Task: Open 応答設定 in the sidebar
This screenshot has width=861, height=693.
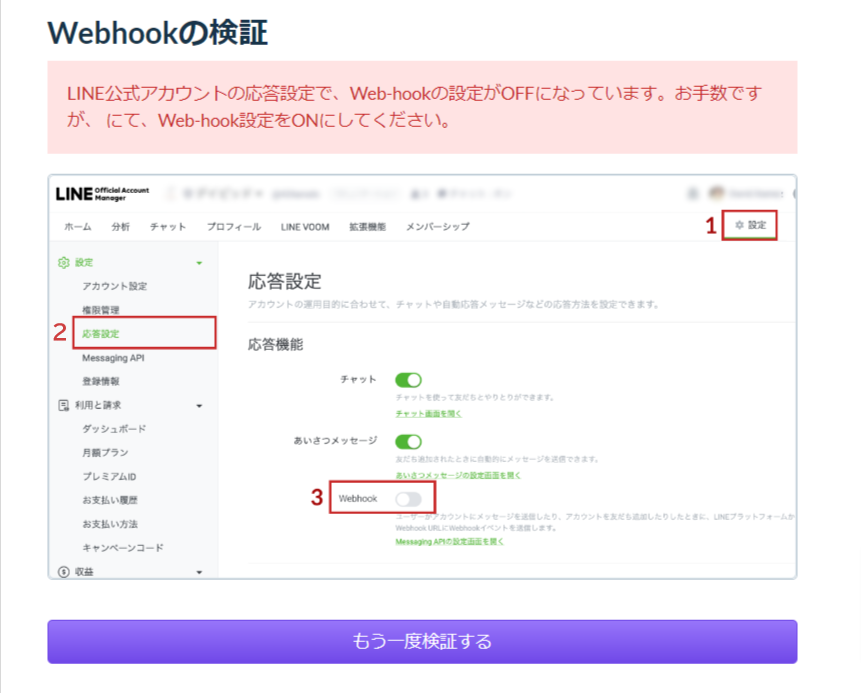Action: pyautogui.click(x=101, y=333)
